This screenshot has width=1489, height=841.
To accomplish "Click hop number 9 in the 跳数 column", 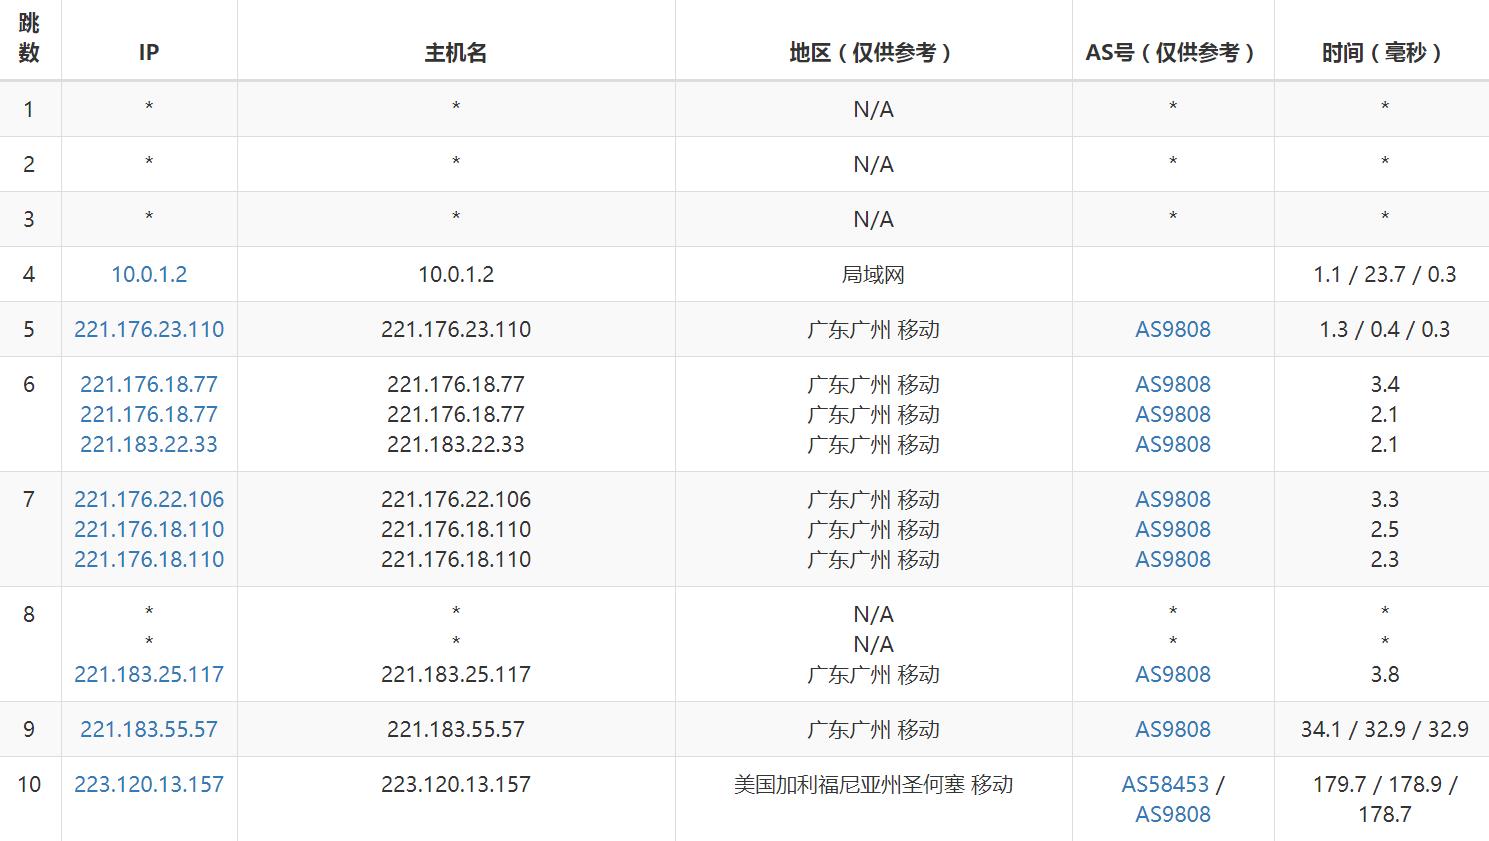I will pos(29,729).
